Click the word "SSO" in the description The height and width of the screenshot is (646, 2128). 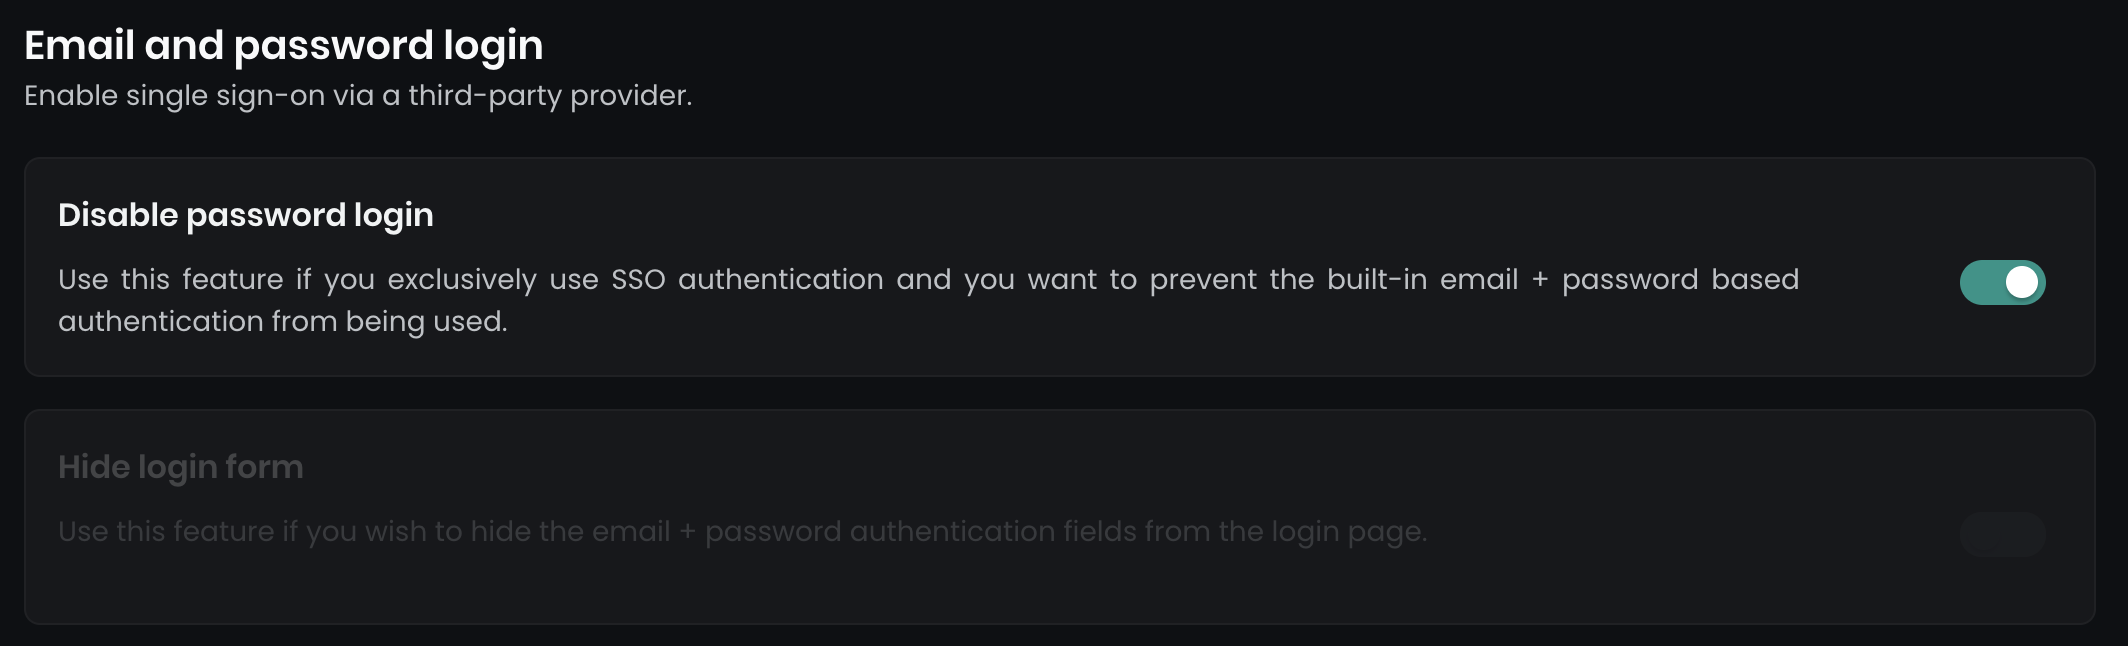coord(638,280)
